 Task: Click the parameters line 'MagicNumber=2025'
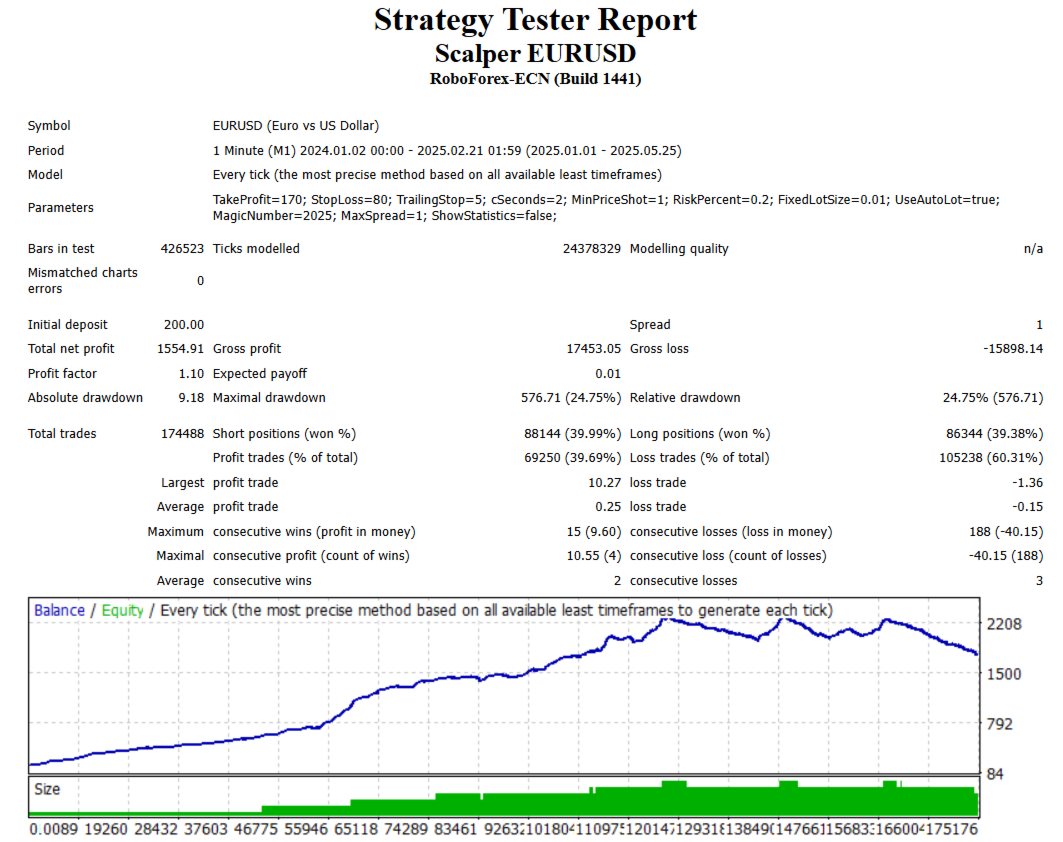[384, 216]
